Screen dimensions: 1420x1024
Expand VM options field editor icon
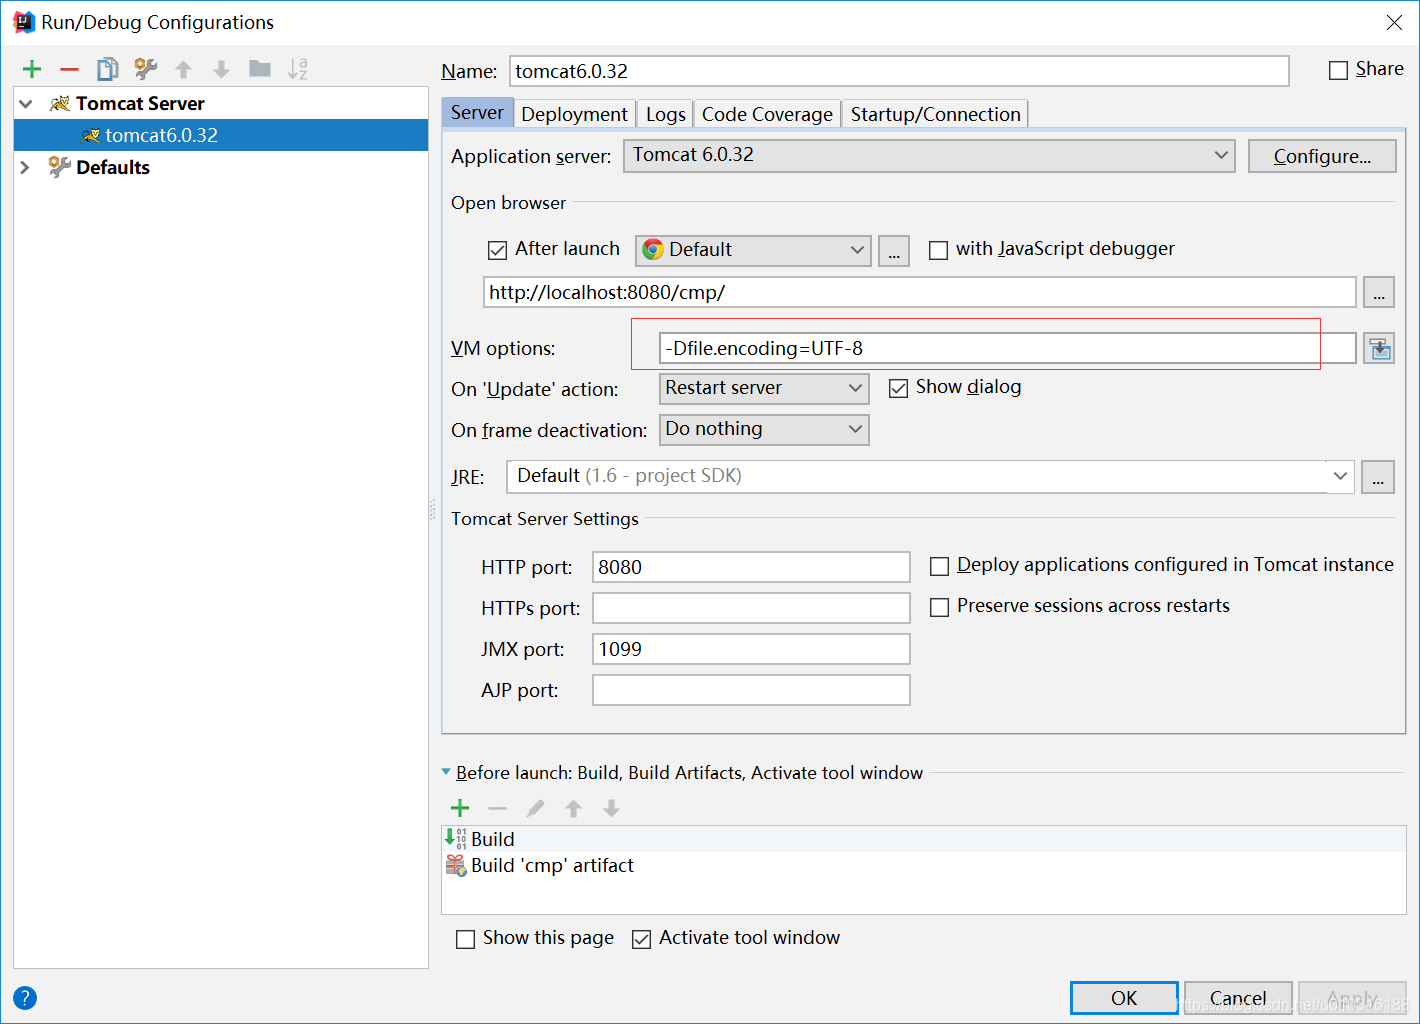[1379, 349]
